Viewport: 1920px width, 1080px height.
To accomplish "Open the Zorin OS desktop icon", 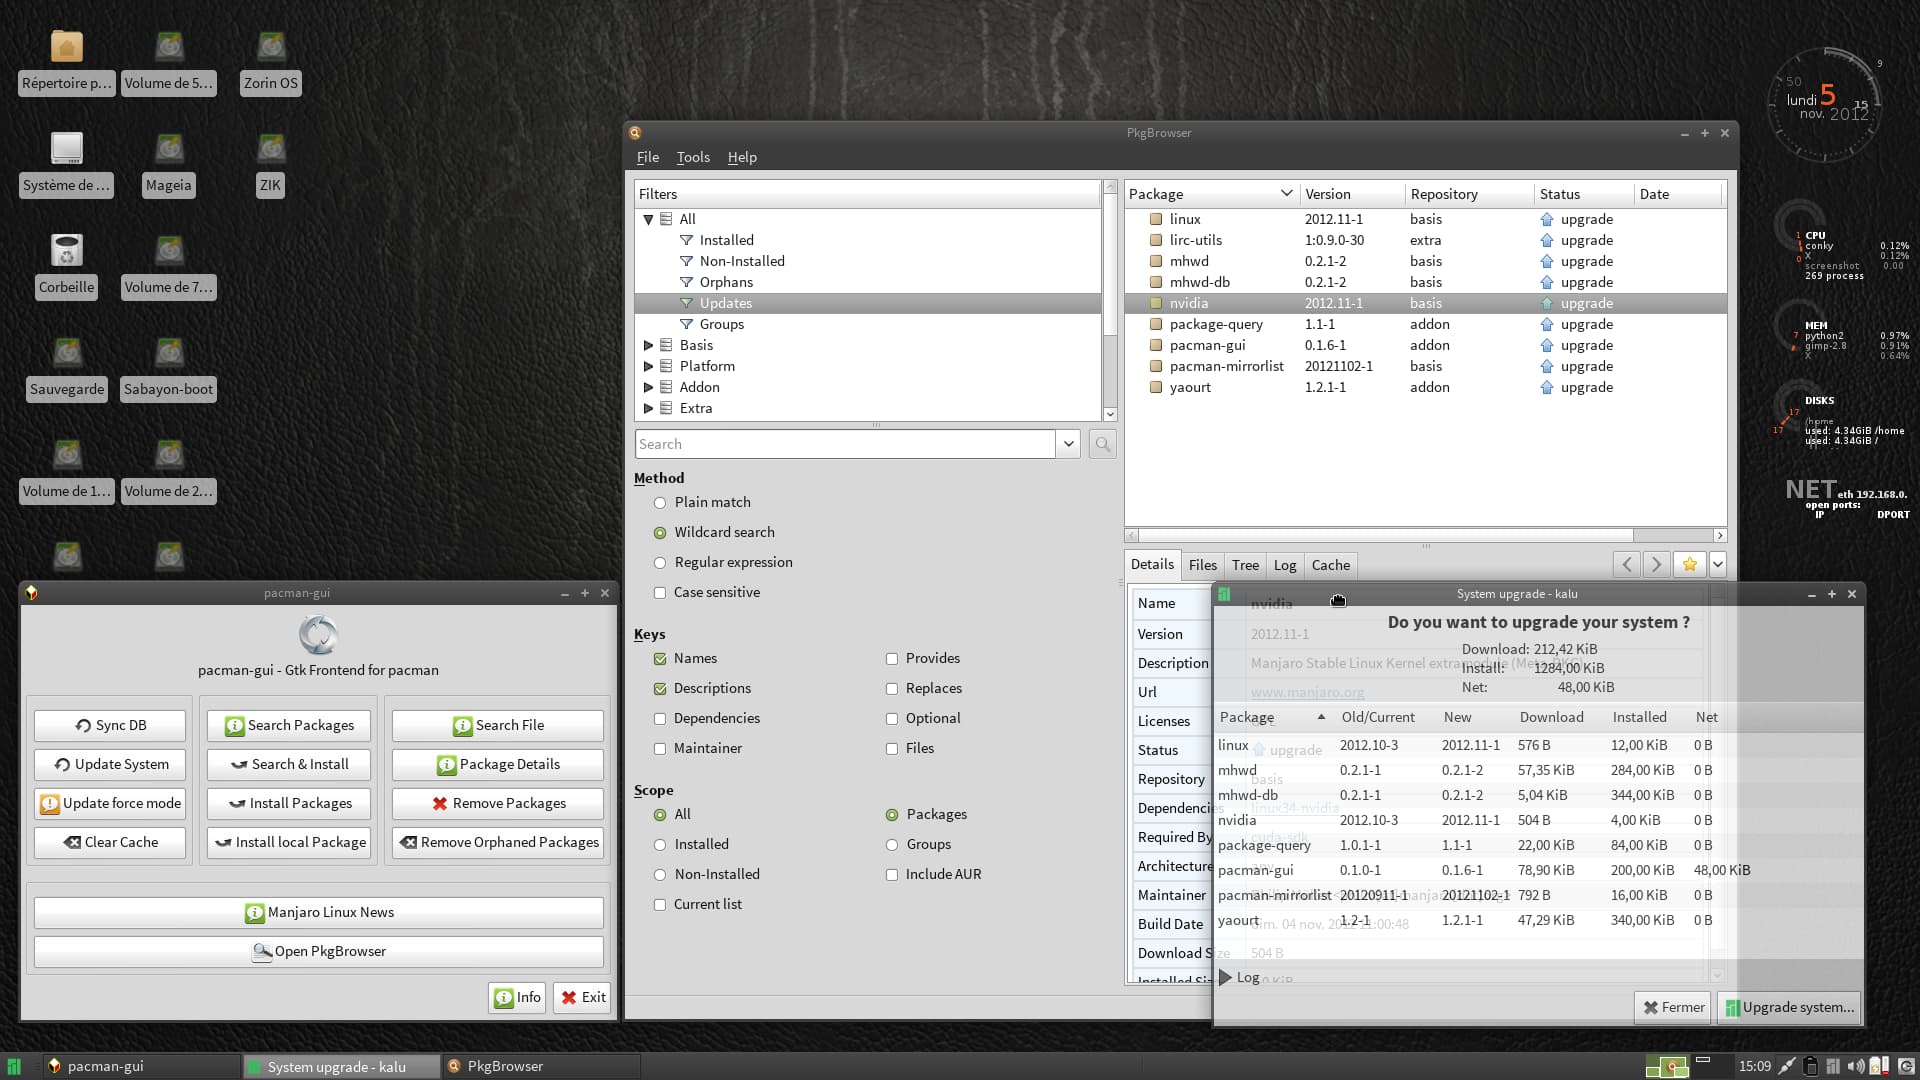I will click(271, 48).
